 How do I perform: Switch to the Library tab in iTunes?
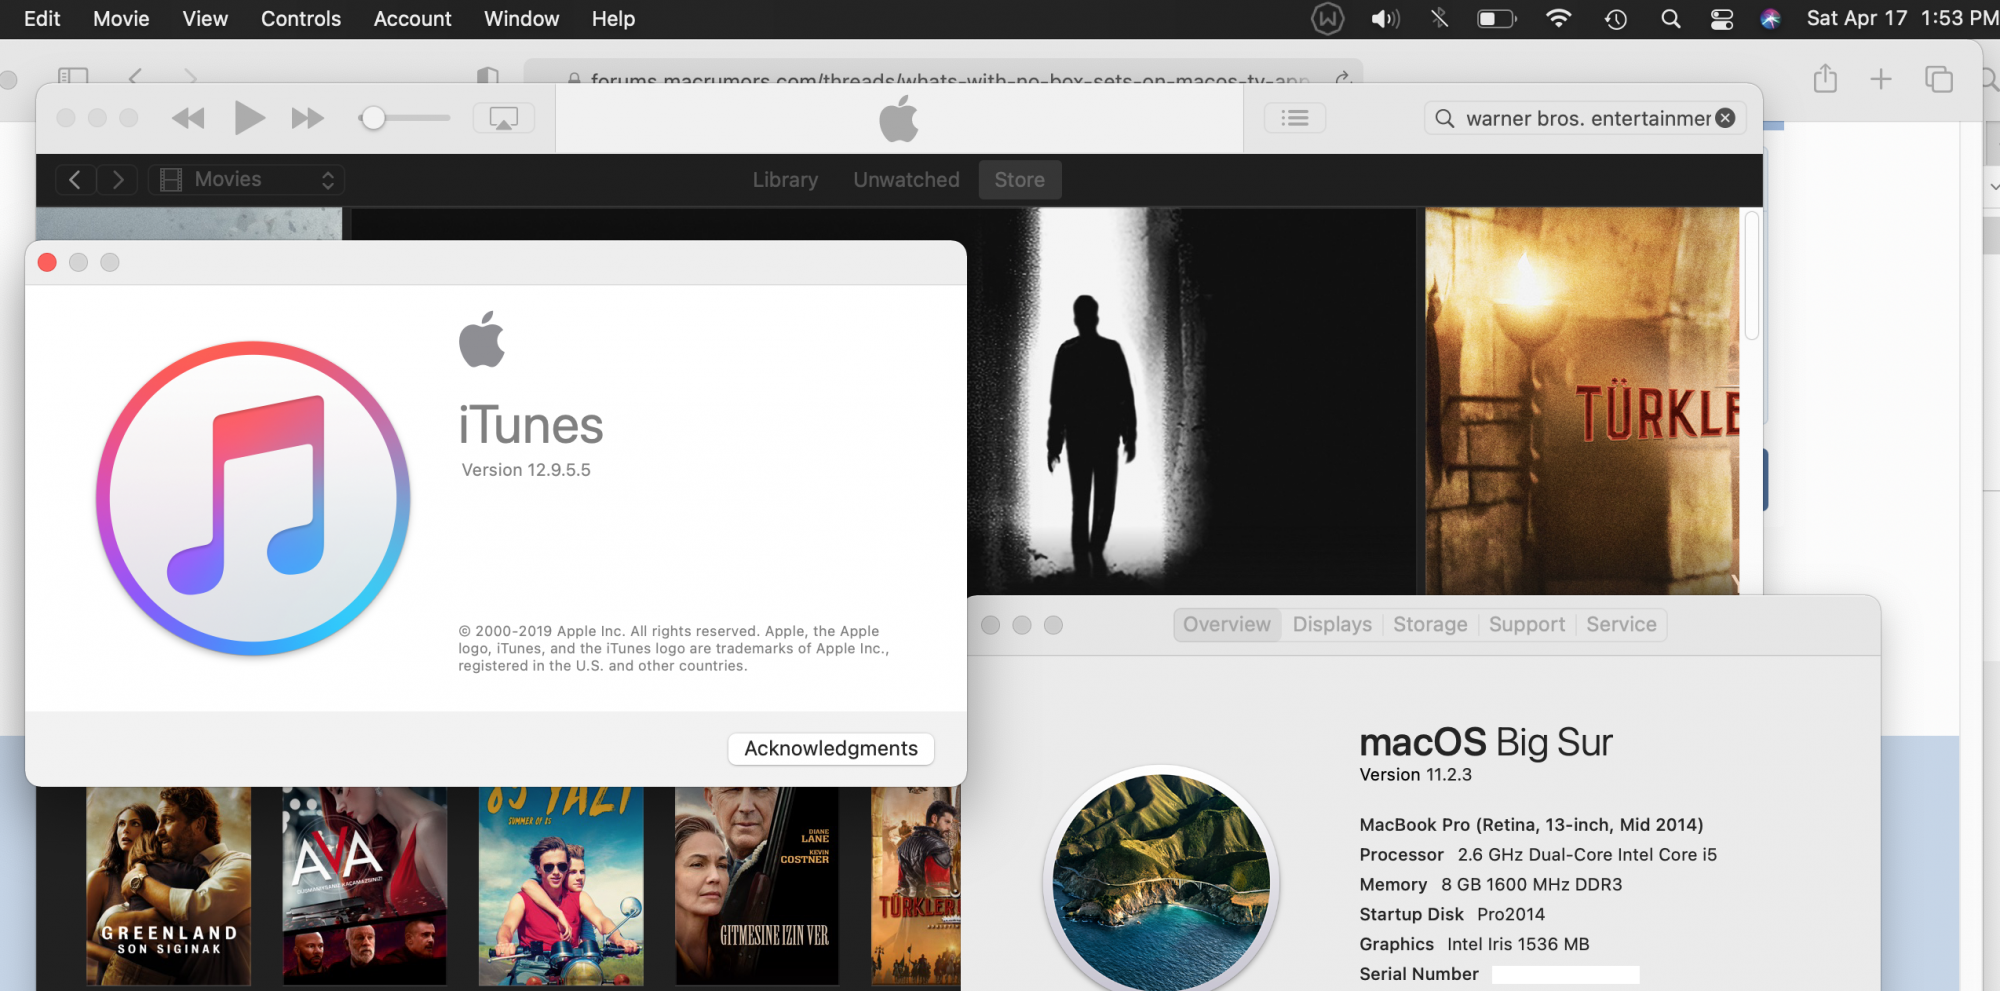[785, 180]
